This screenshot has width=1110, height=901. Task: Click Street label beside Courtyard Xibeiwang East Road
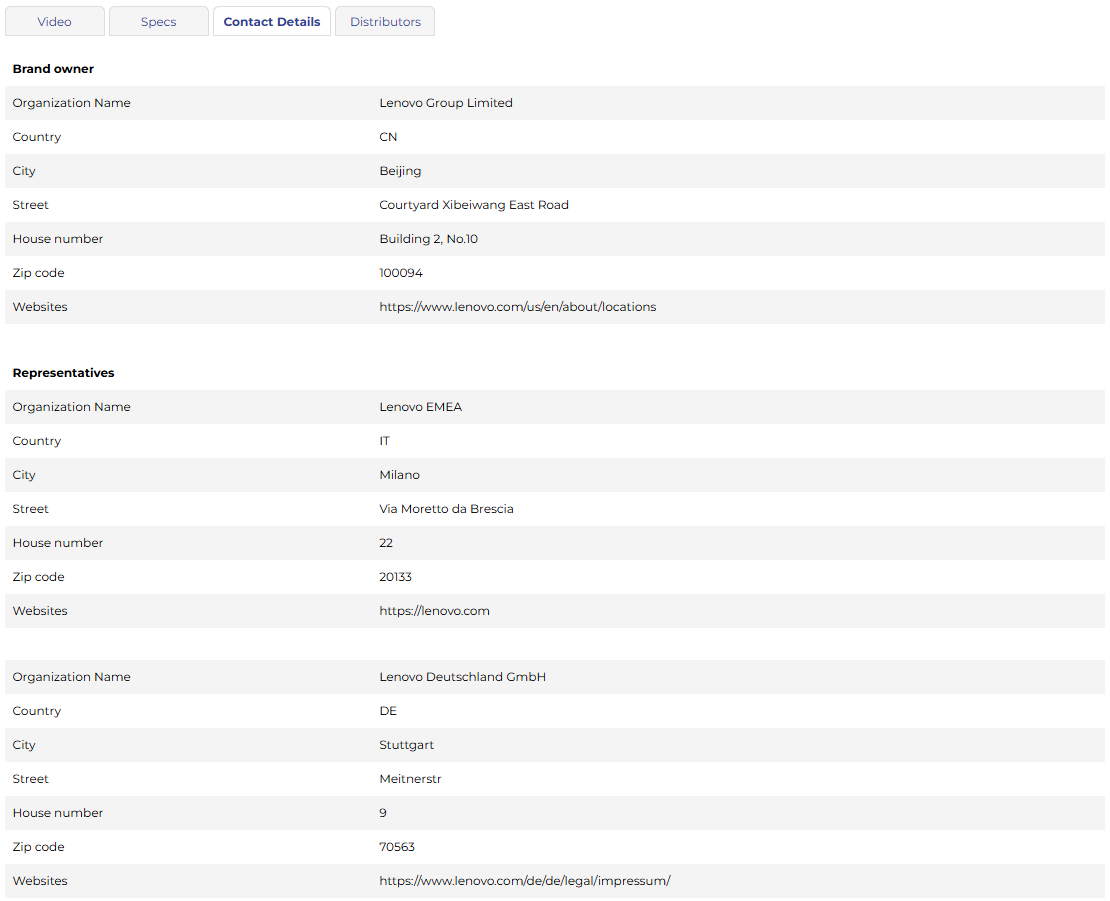(30, 205)
